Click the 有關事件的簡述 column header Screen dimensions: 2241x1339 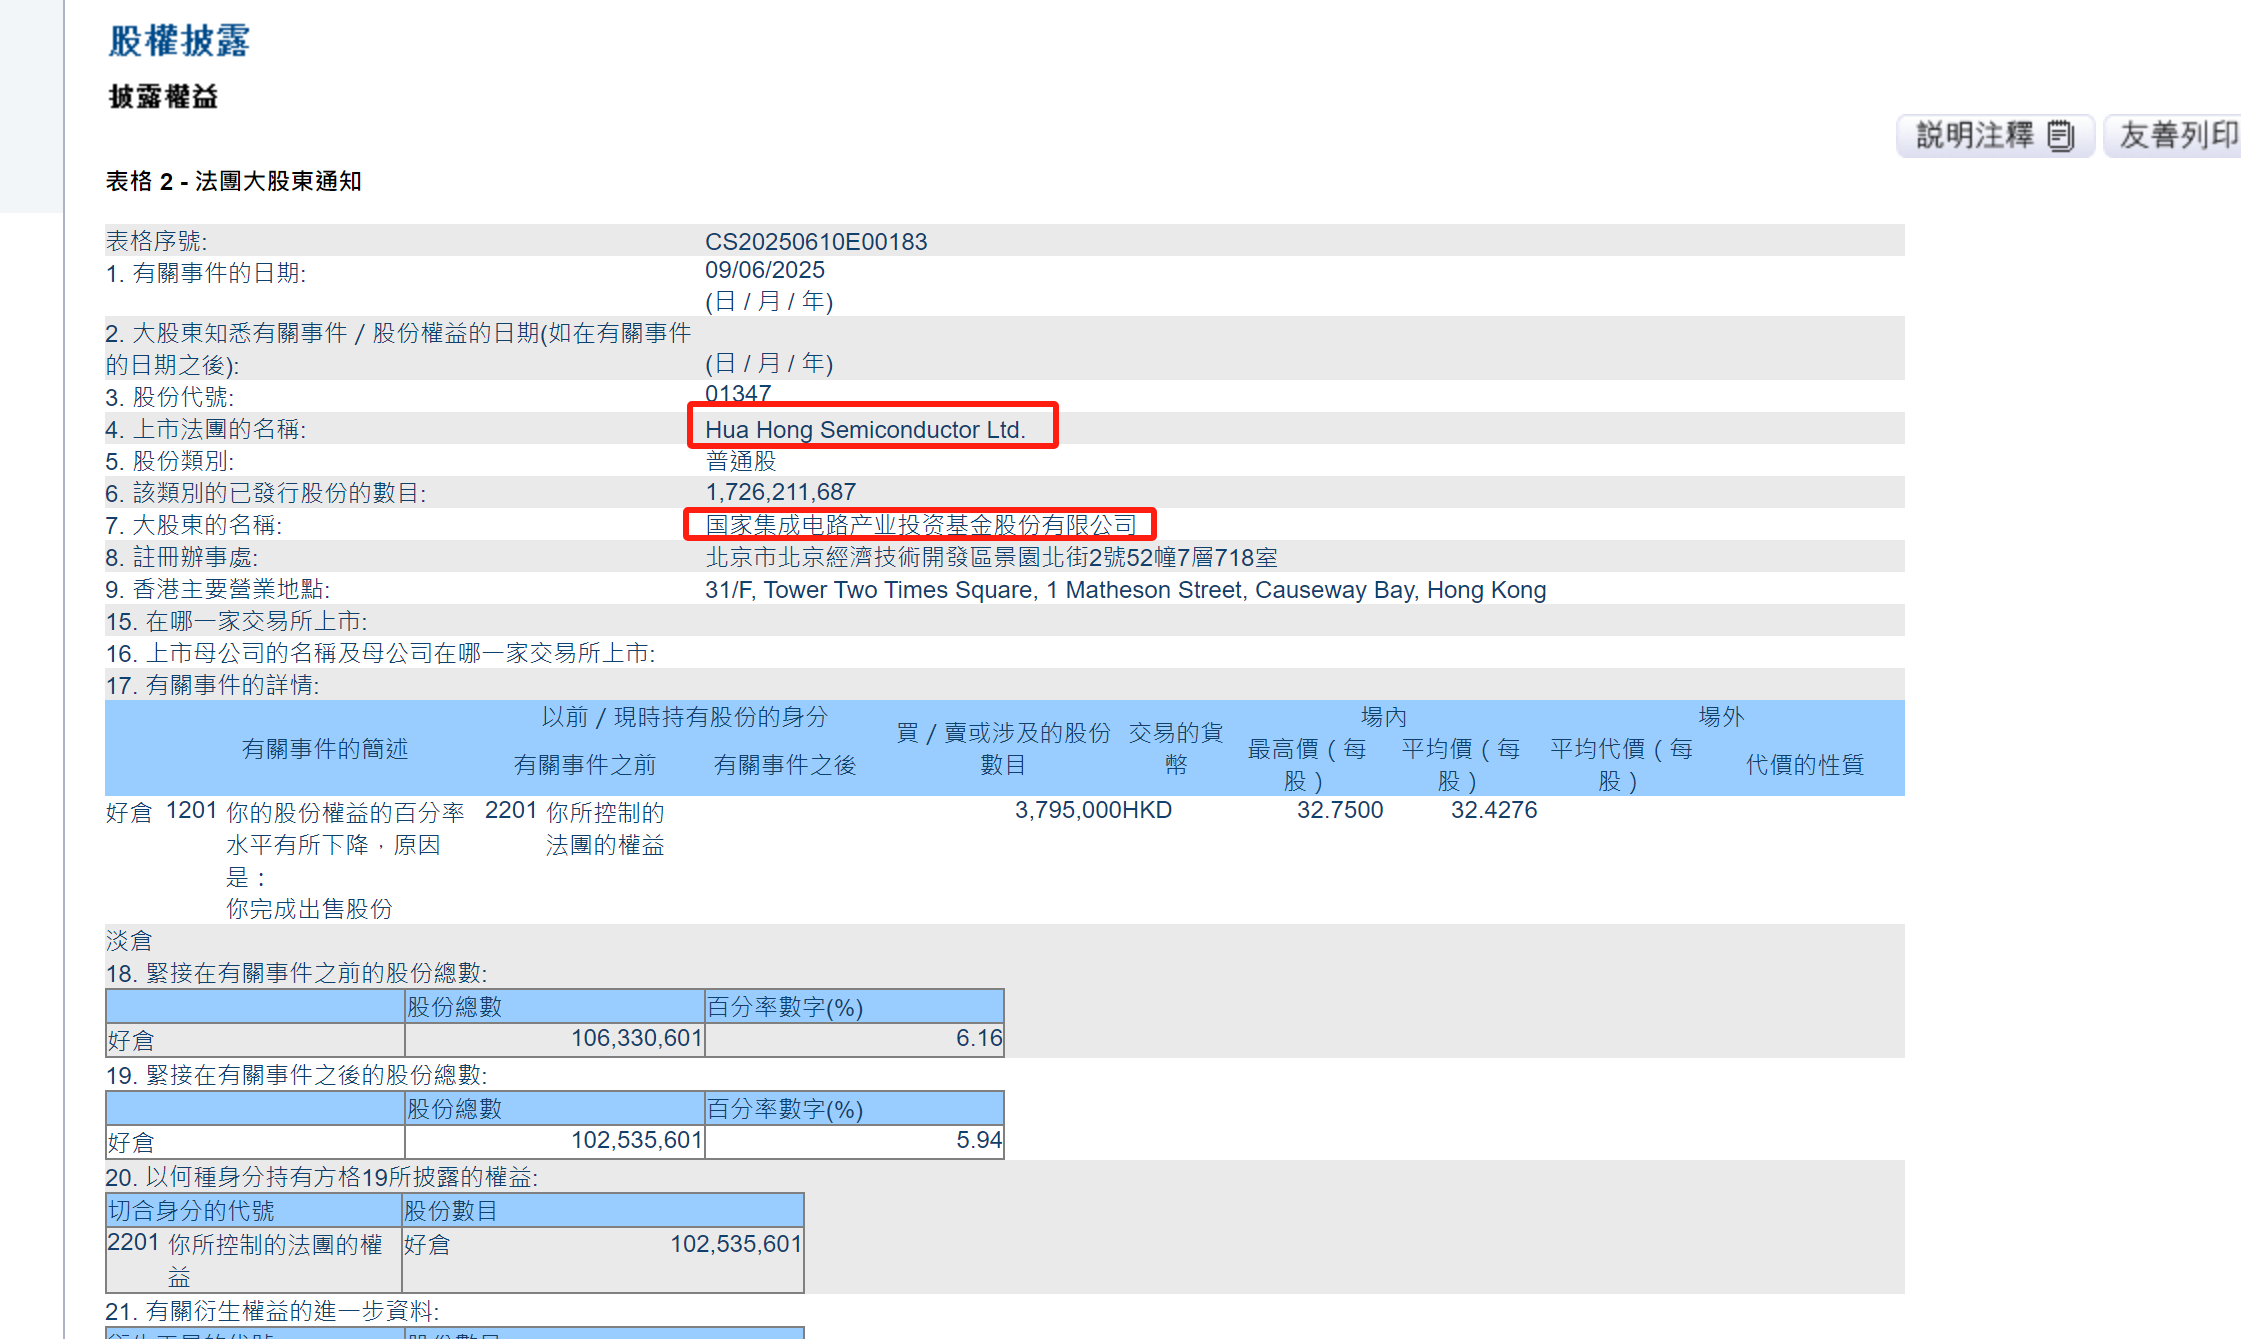[x=325, y=749]
